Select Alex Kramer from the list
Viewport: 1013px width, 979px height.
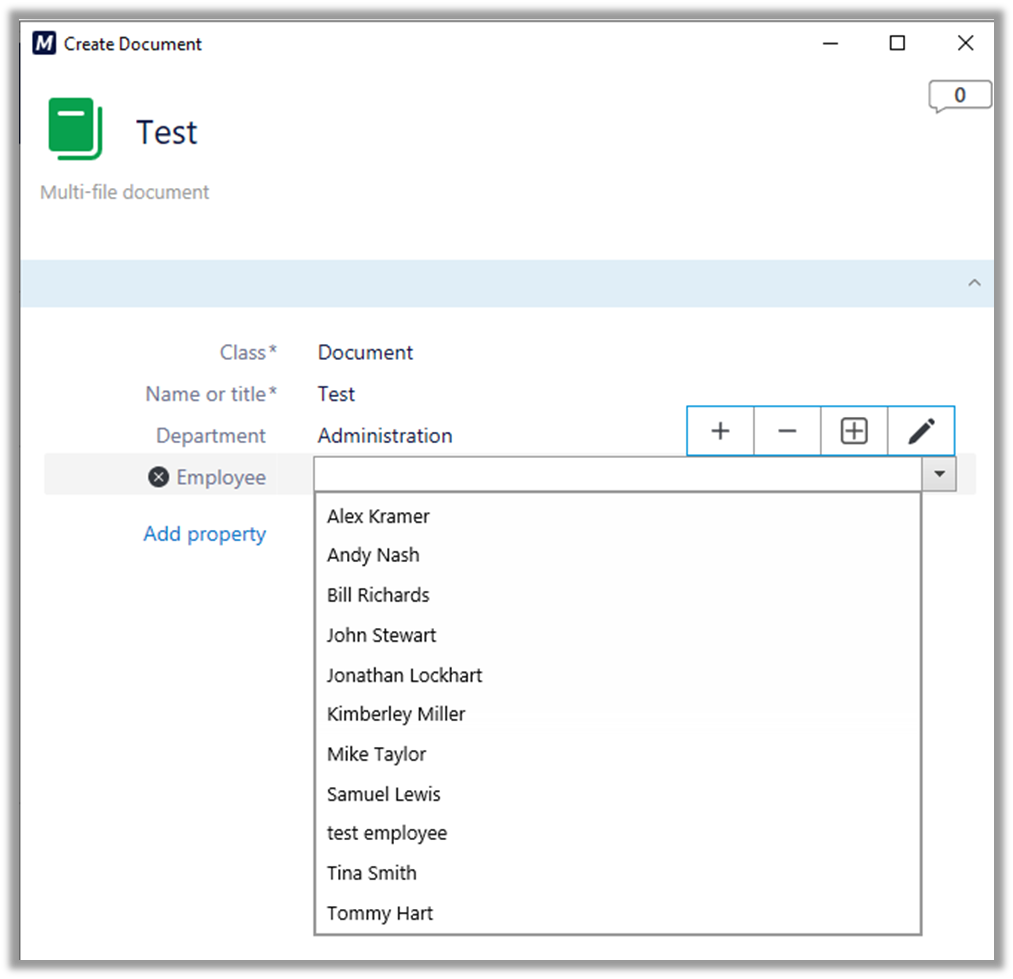click(x=378, y=516)
